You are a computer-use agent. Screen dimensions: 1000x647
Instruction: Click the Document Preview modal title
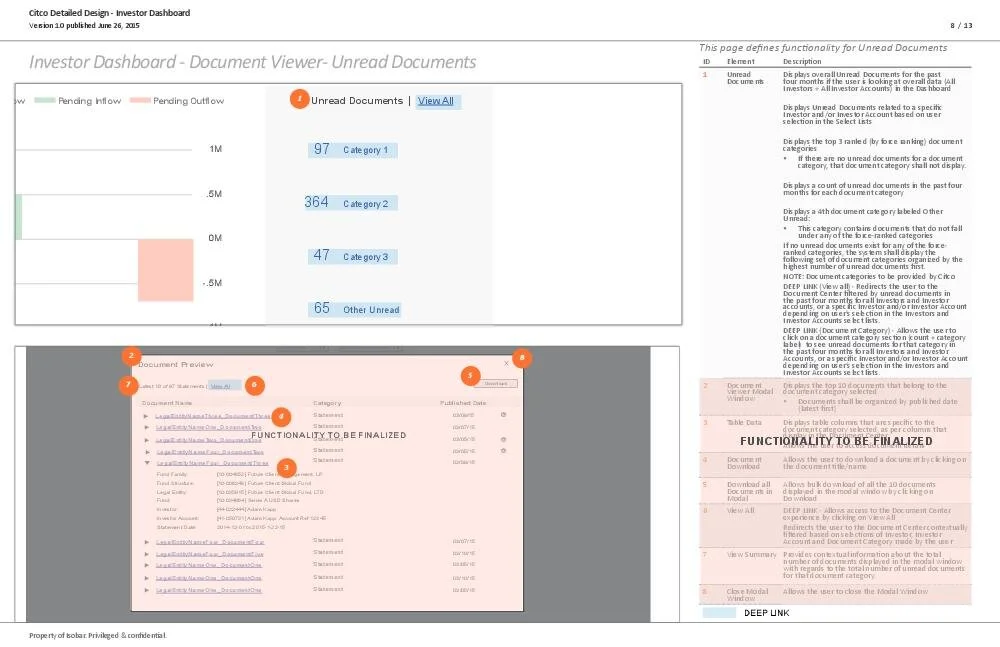[176, 364]
